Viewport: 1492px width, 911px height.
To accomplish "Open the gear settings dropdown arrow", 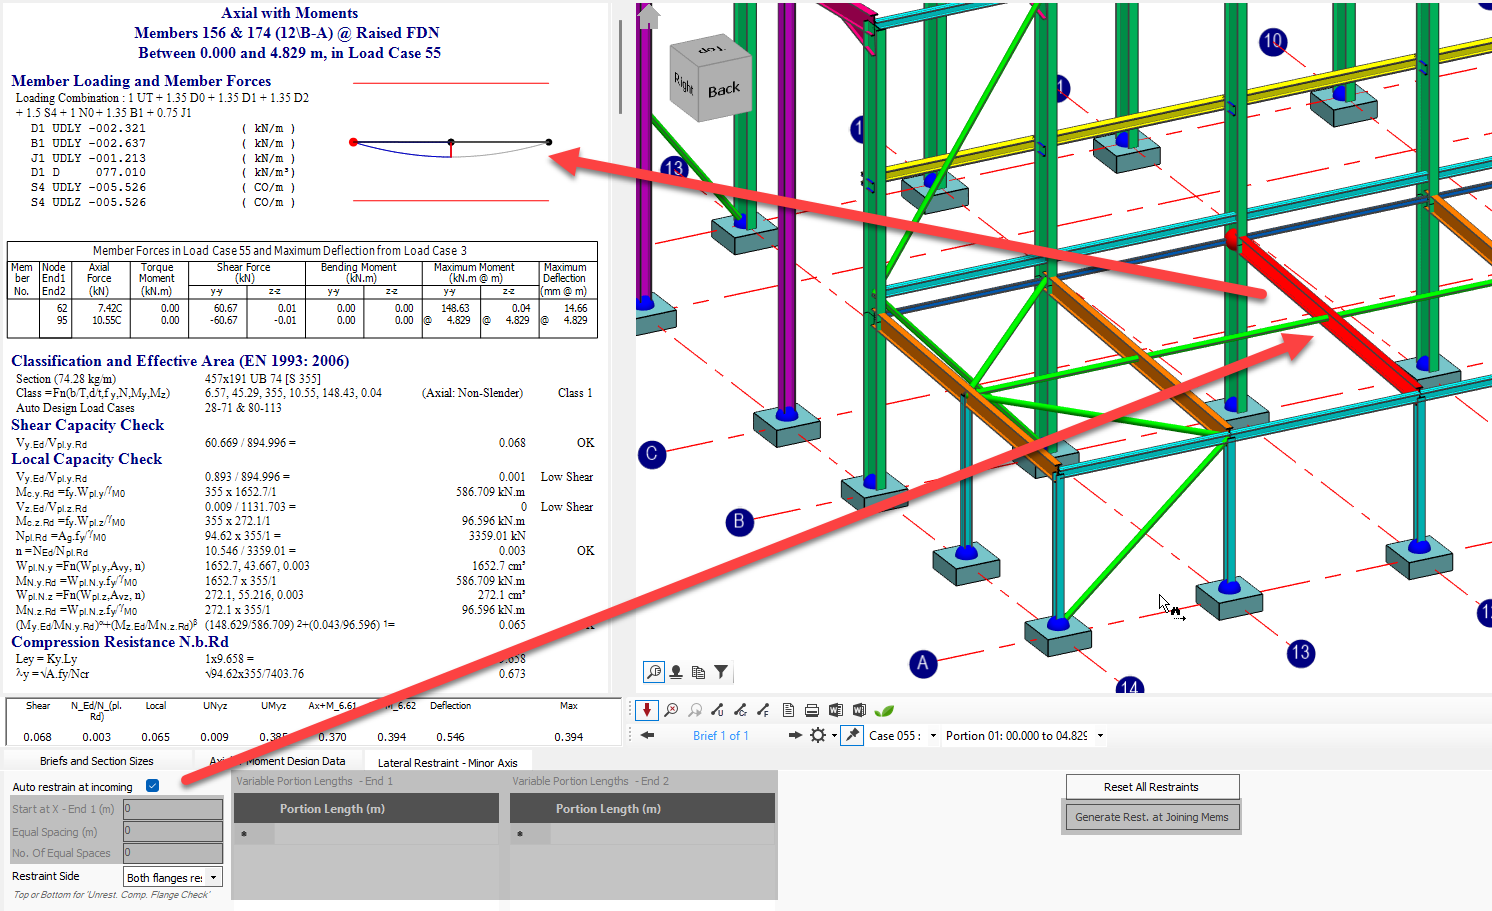I will [834, 736].
